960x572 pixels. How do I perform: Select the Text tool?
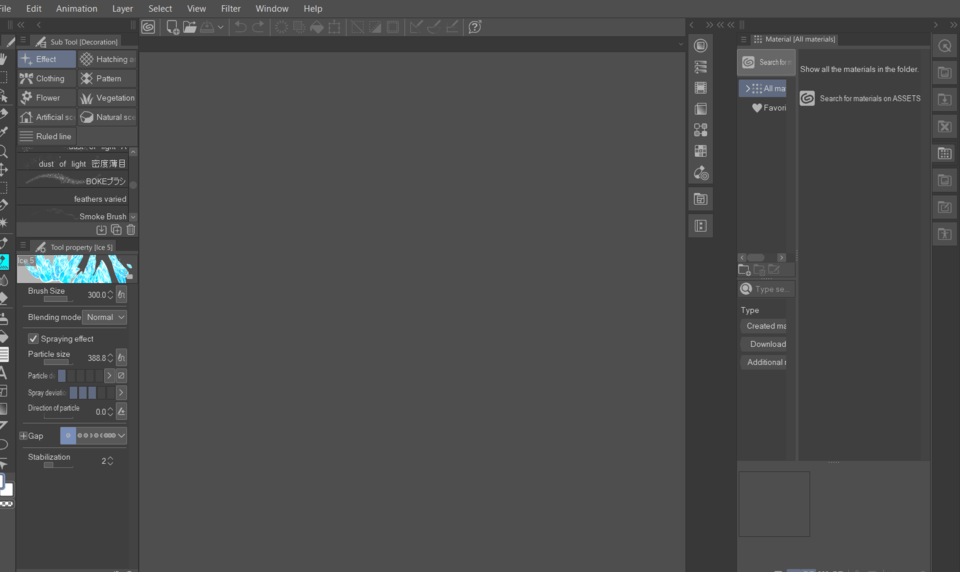(4, 372)
